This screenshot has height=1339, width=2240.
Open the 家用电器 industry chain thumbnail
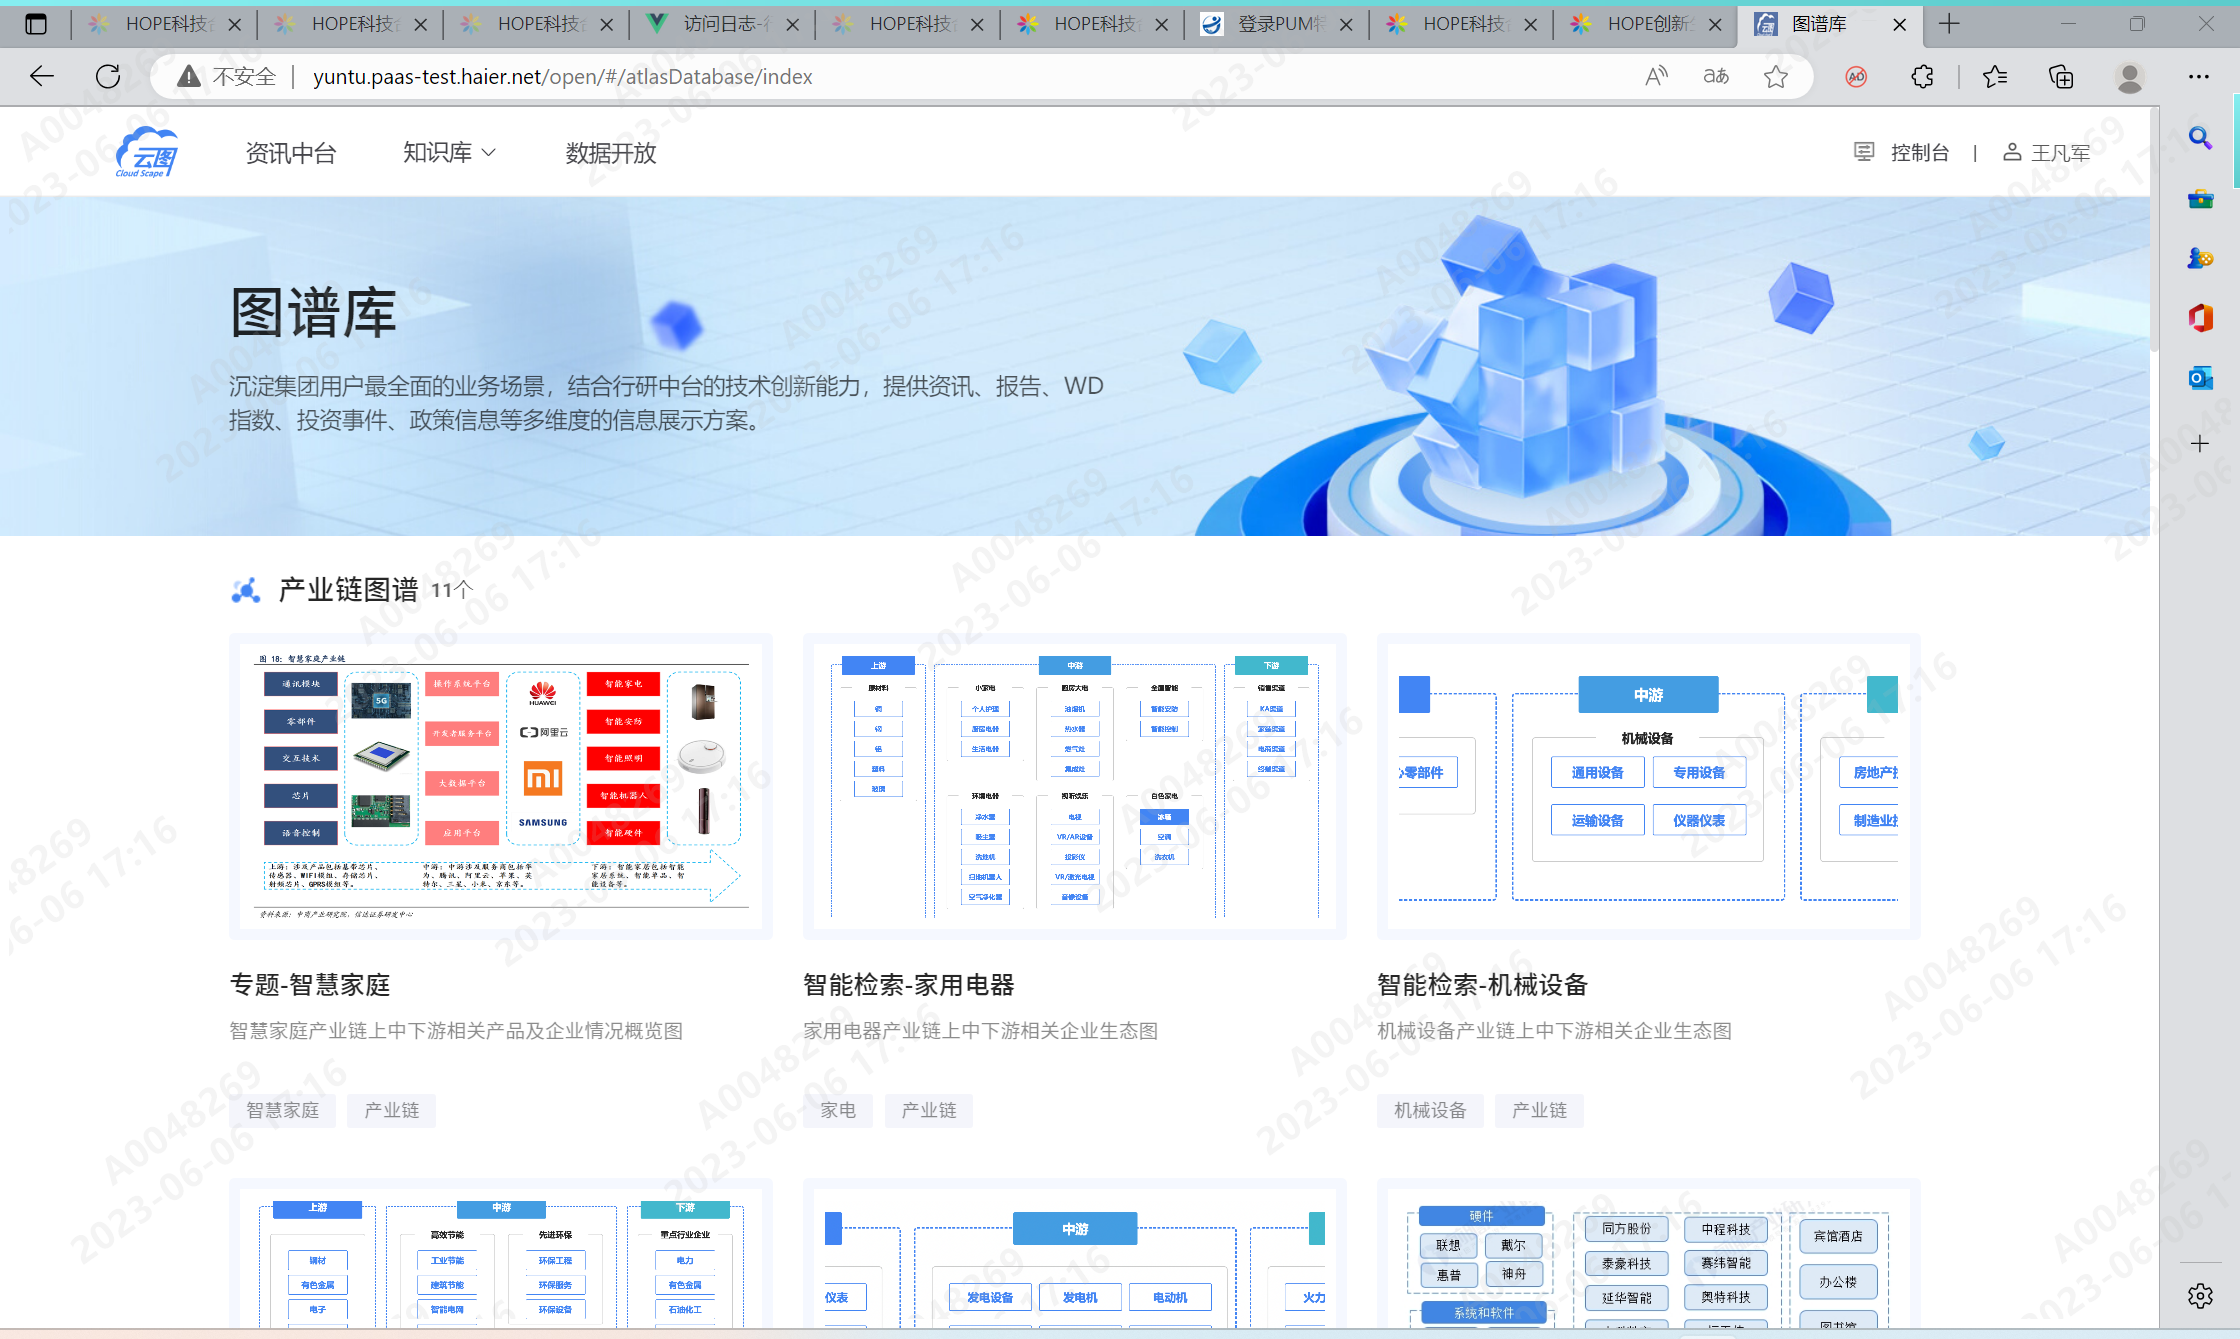click(x=1075, y=786)
